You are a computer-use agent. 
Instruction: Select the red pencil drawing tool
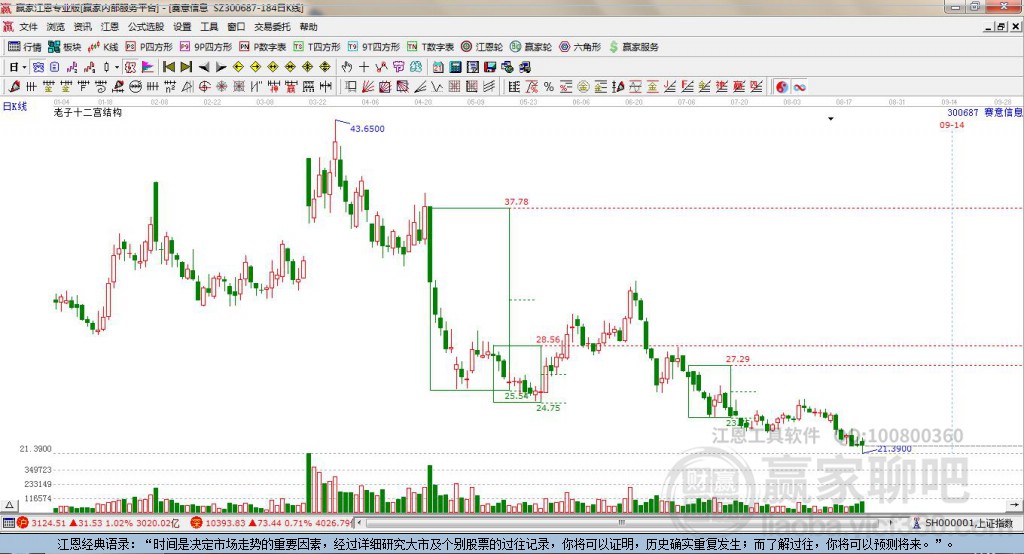(15, 86)
